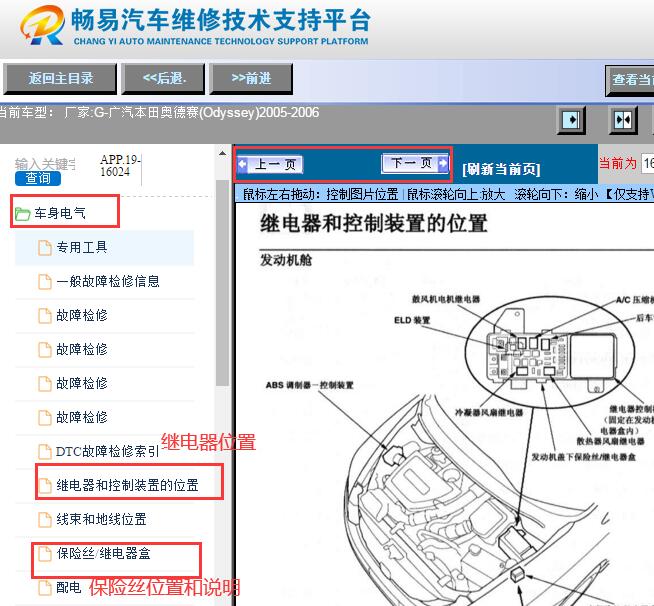Select 继电器和控制装置的位置 in the tree
654x606 pixels.
(127, 485)
